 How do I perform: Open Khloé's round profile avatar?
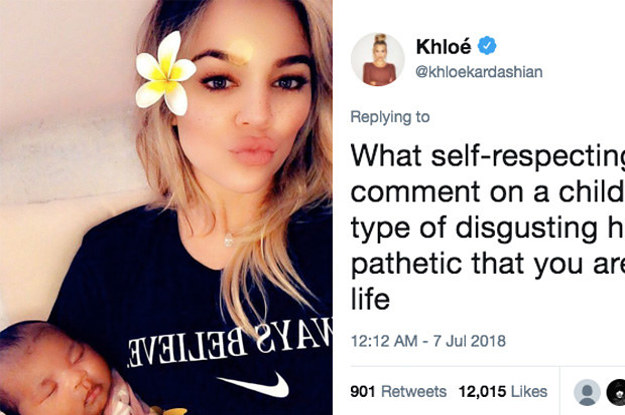(x=377, y=59)
